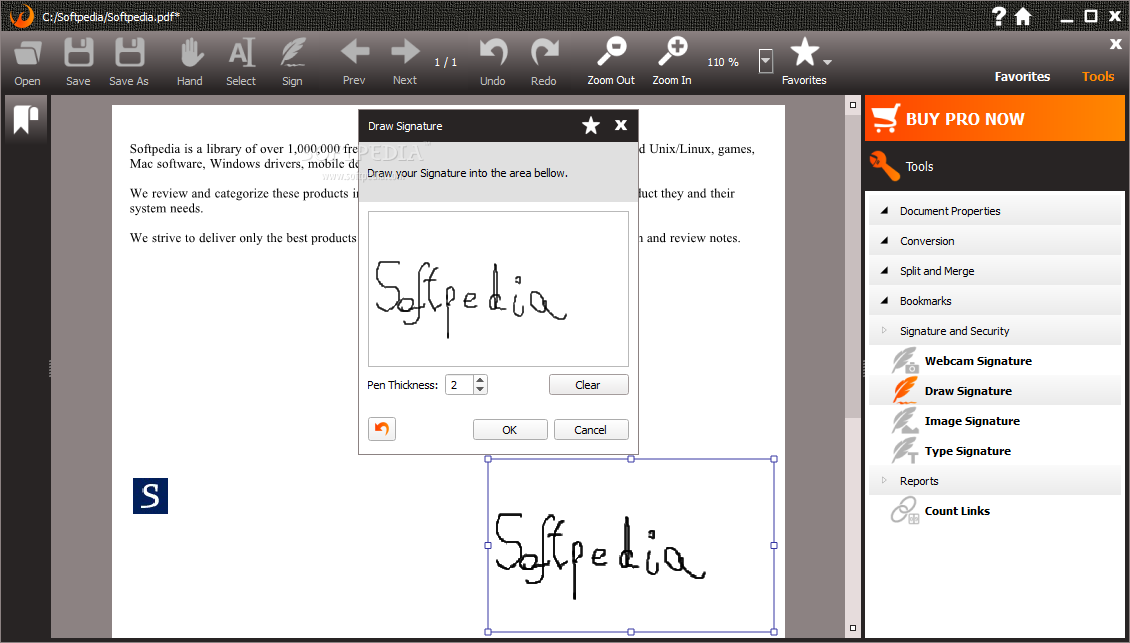
Task: Click inside the signature drawing area
Action: (x=498, y=289)
